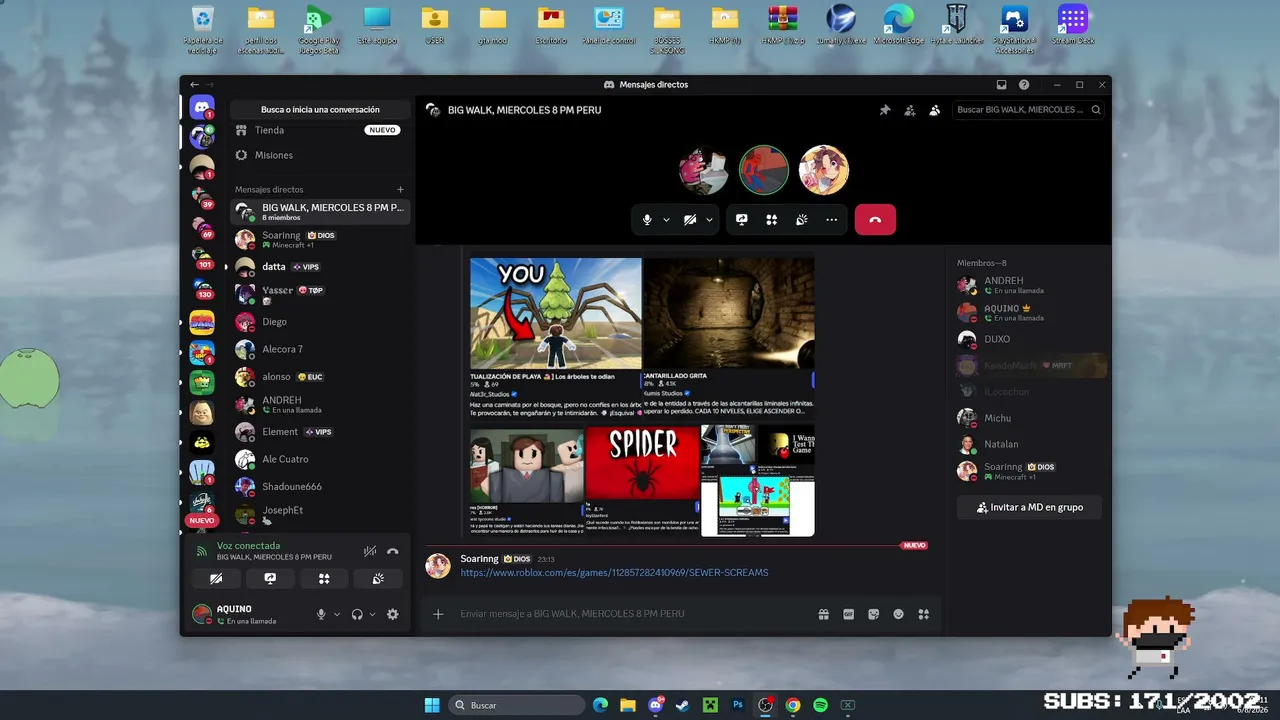Viewport: 1280px width, 720px height.
Task: Share screen from the voice panel
Action: coord(270,578)
